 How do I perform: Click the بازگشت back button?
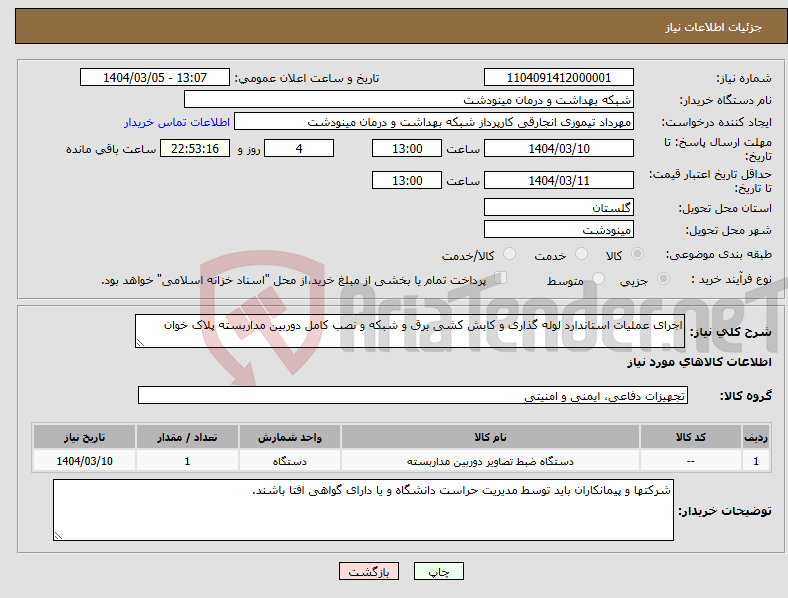tap(369, 571)
